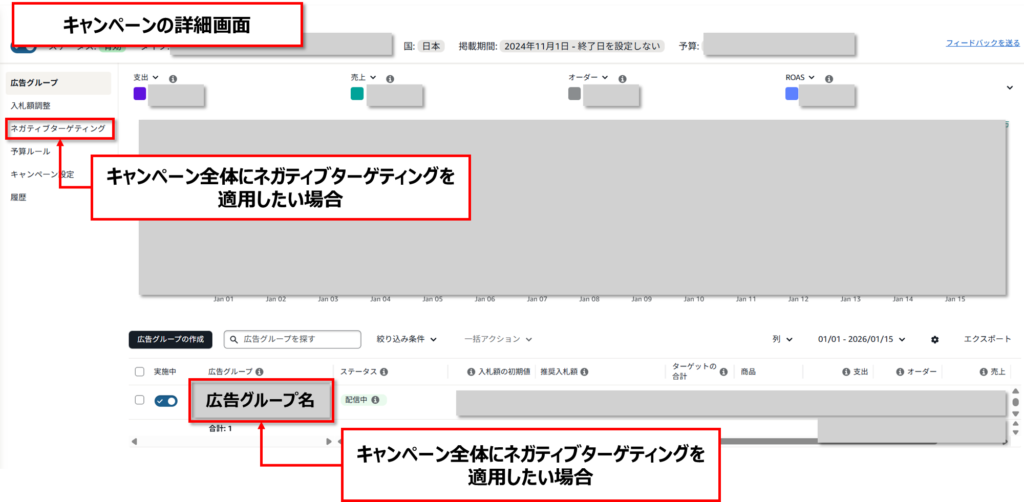Click info icon beside ターゲットの合計 header
Screen dimensions: 1024x502
click(723, 371)
